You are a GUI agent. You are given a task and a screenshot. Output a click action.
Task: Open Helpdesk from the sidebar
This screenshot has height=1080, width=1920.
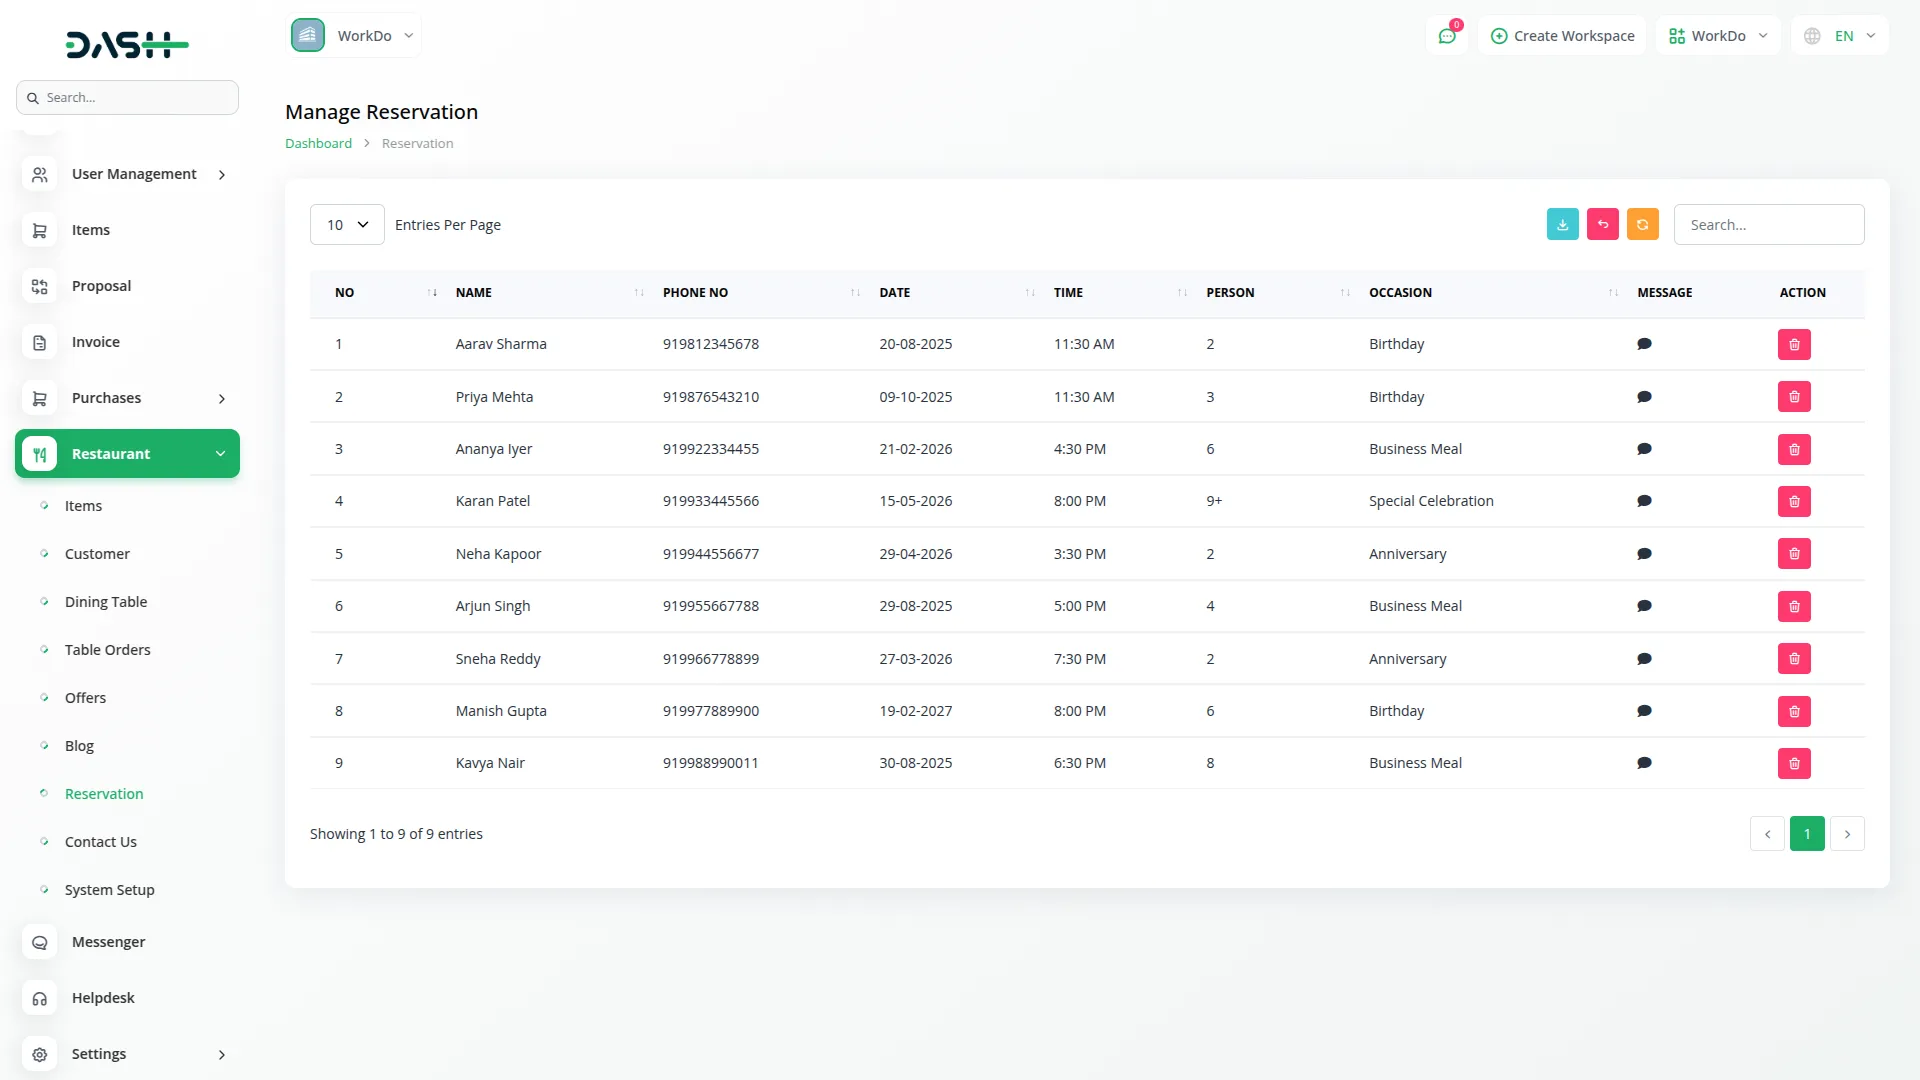[103, 997]
